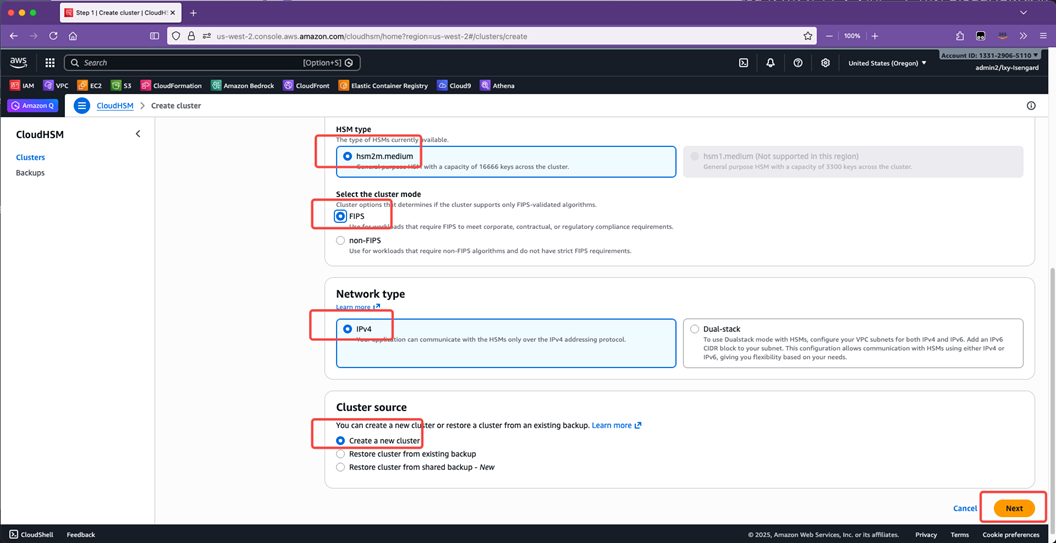Viewport: 1056px width, 543px height.
Task: Toggle the hamburger navigation menu button
Action: [82, 106]
